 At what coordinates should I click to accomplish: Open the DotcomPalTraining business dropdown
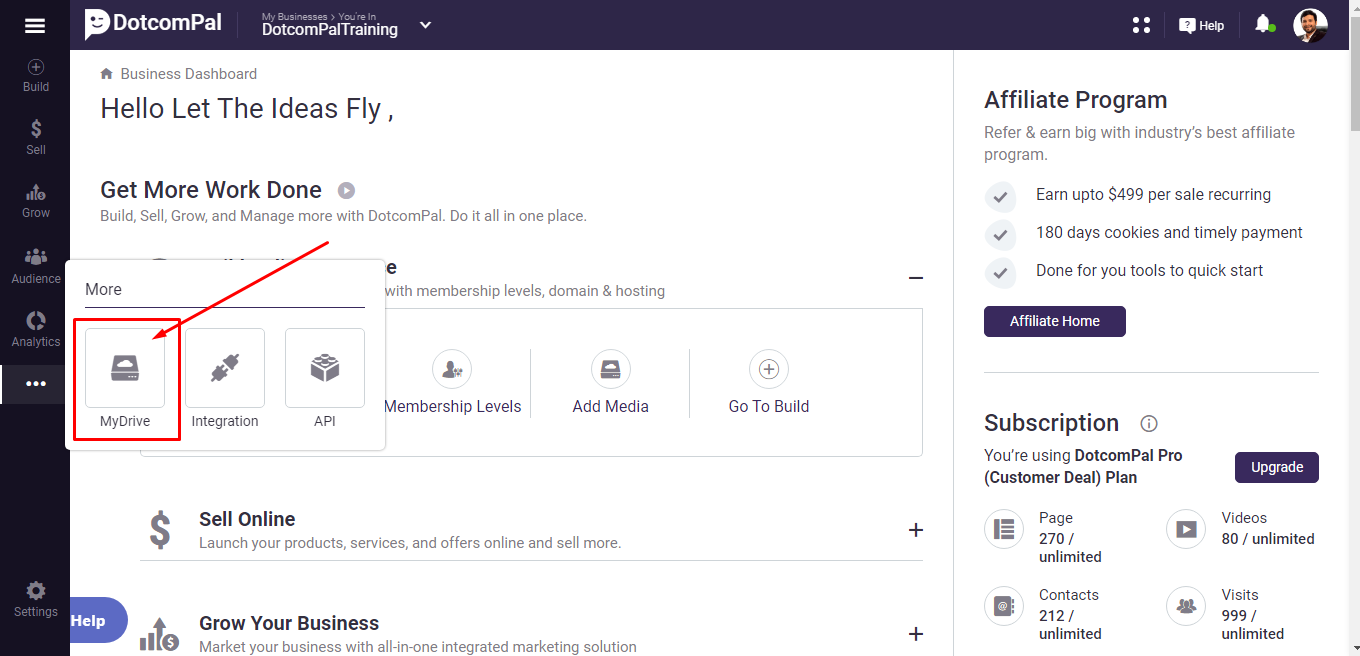(426, 25)
